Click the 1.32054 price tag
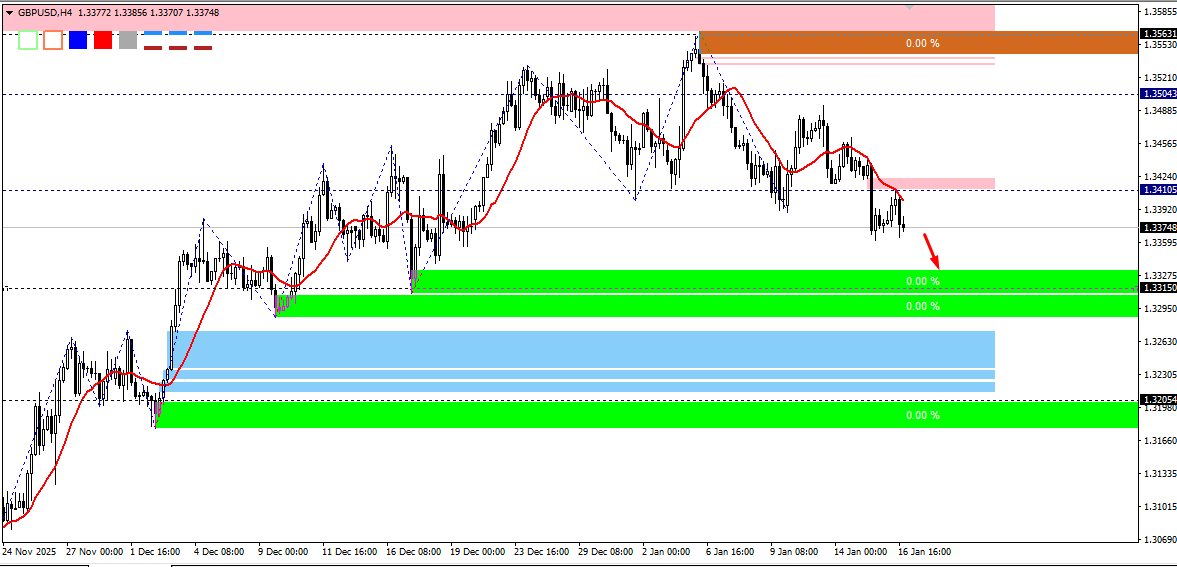1177x567 pixels. (x=1158, y=400)
